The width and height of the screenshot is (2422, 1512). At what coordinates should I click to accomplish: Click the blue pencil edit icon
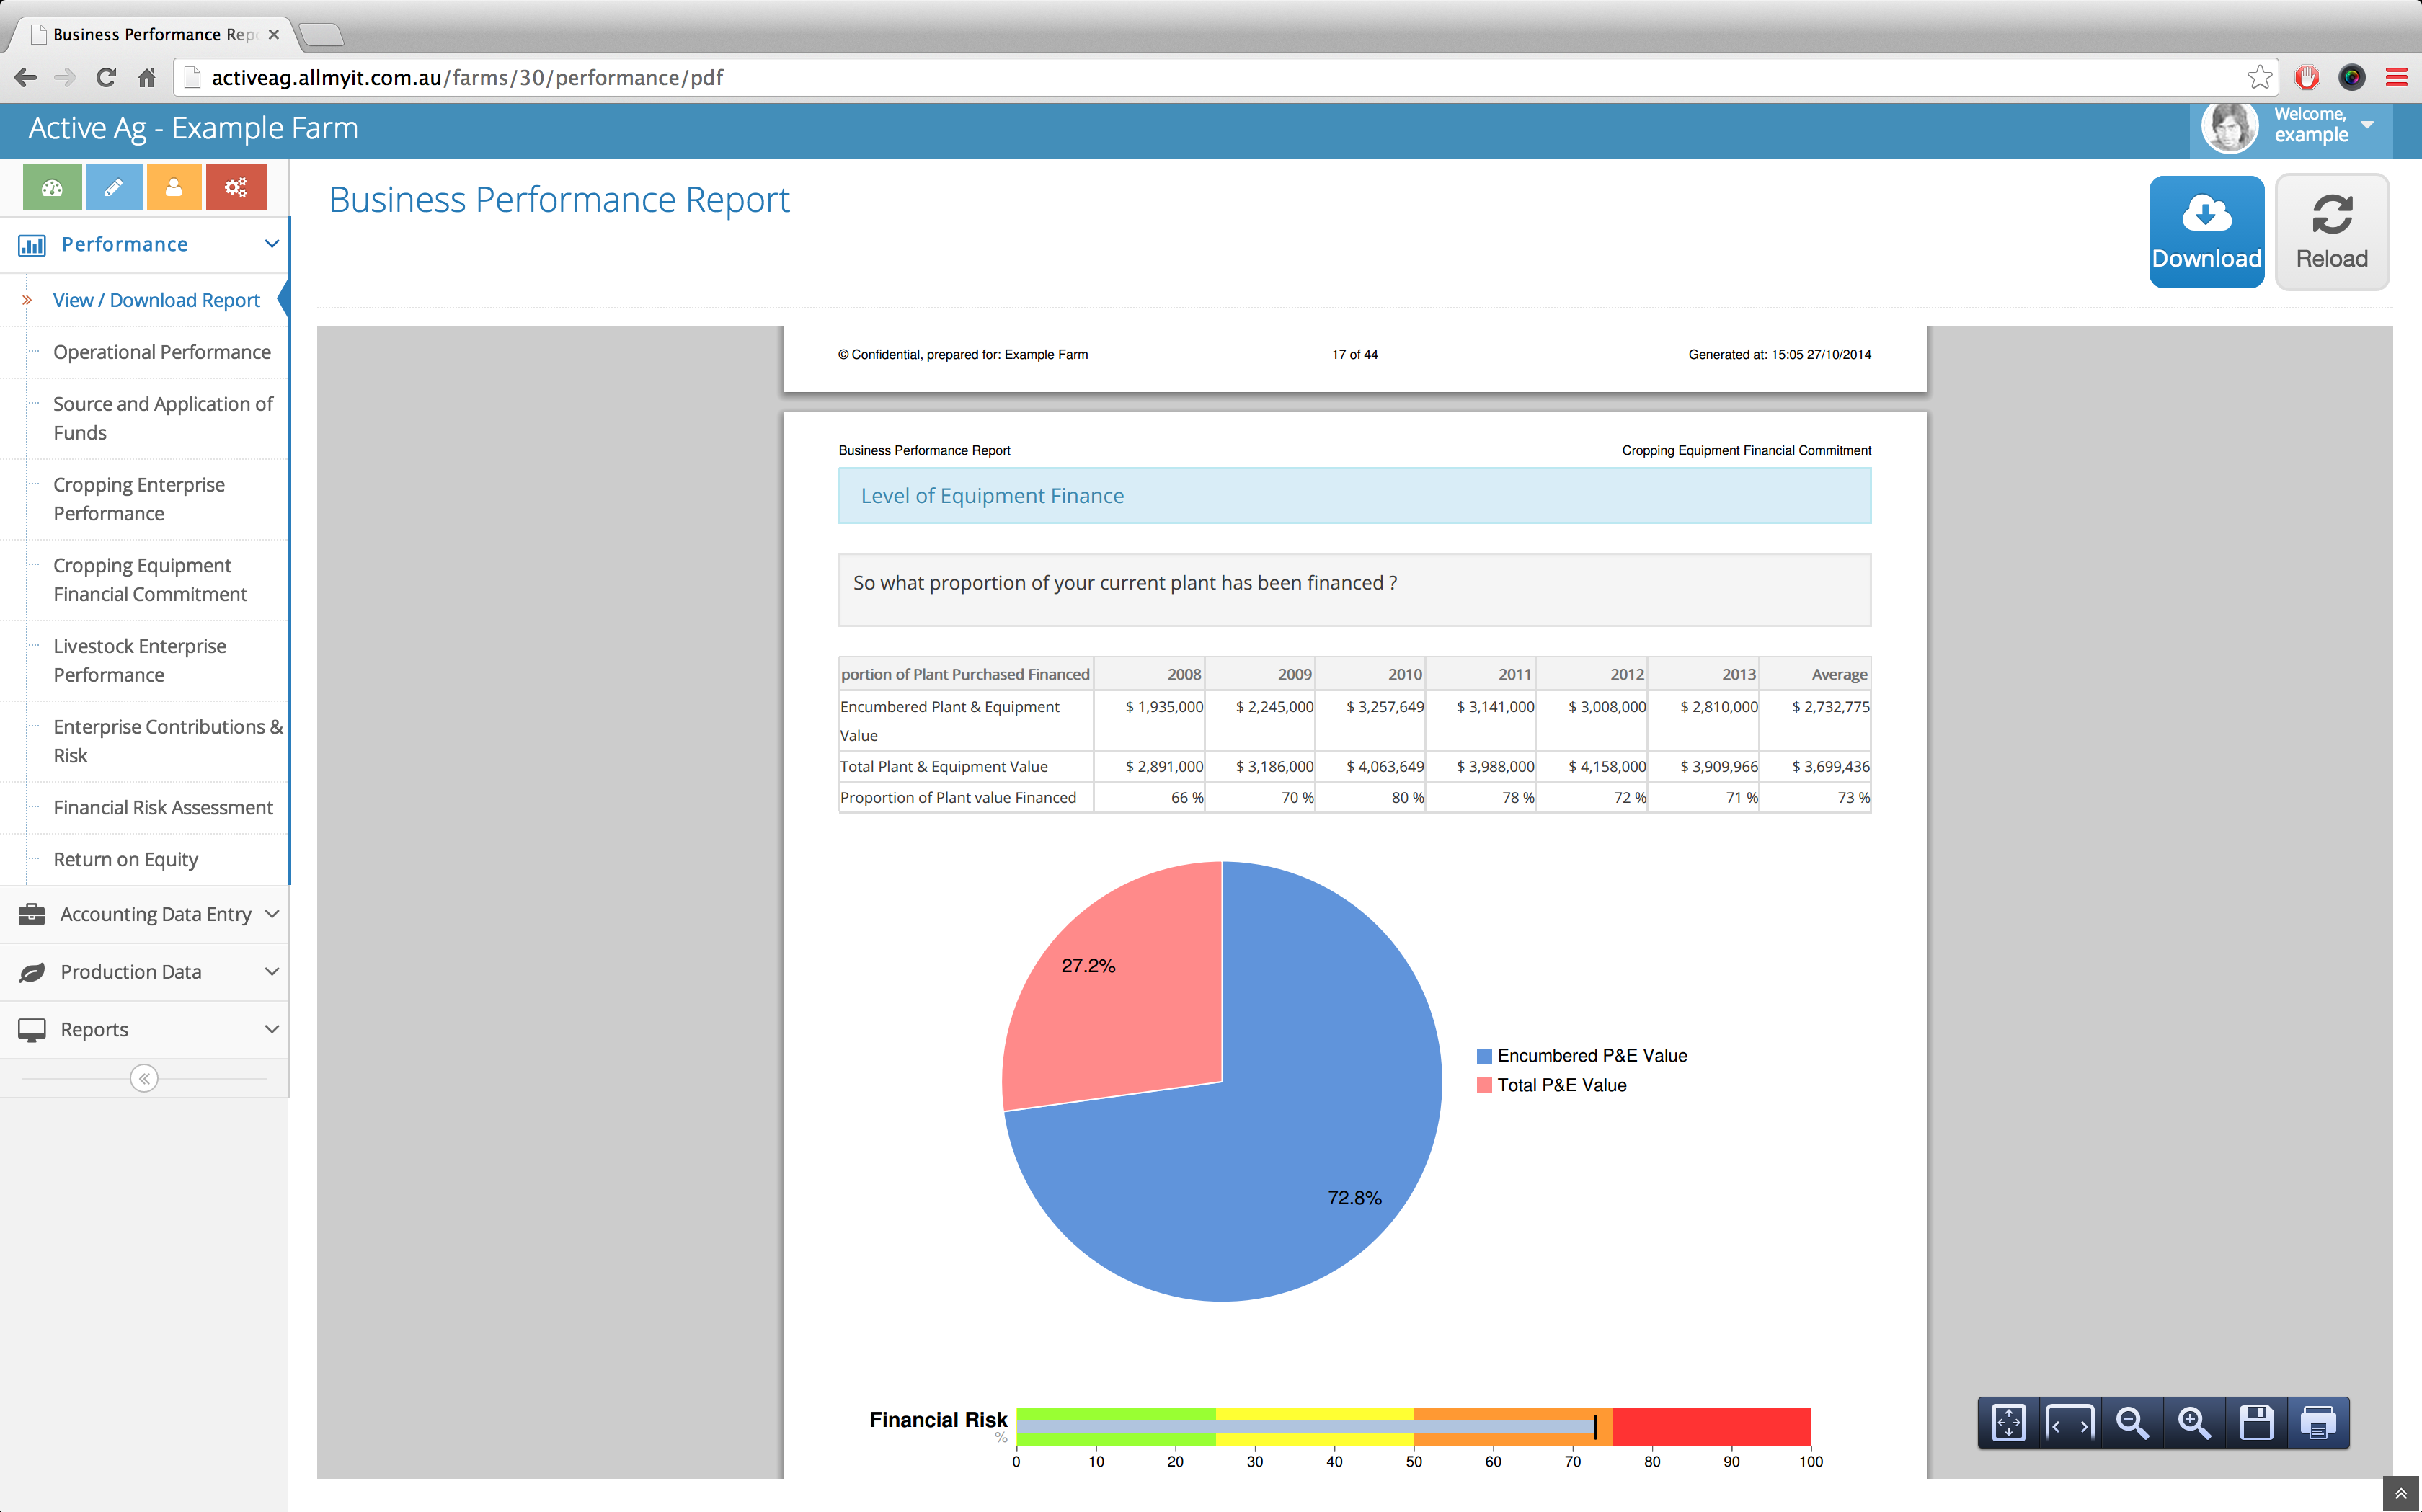(x=113, y=187)
